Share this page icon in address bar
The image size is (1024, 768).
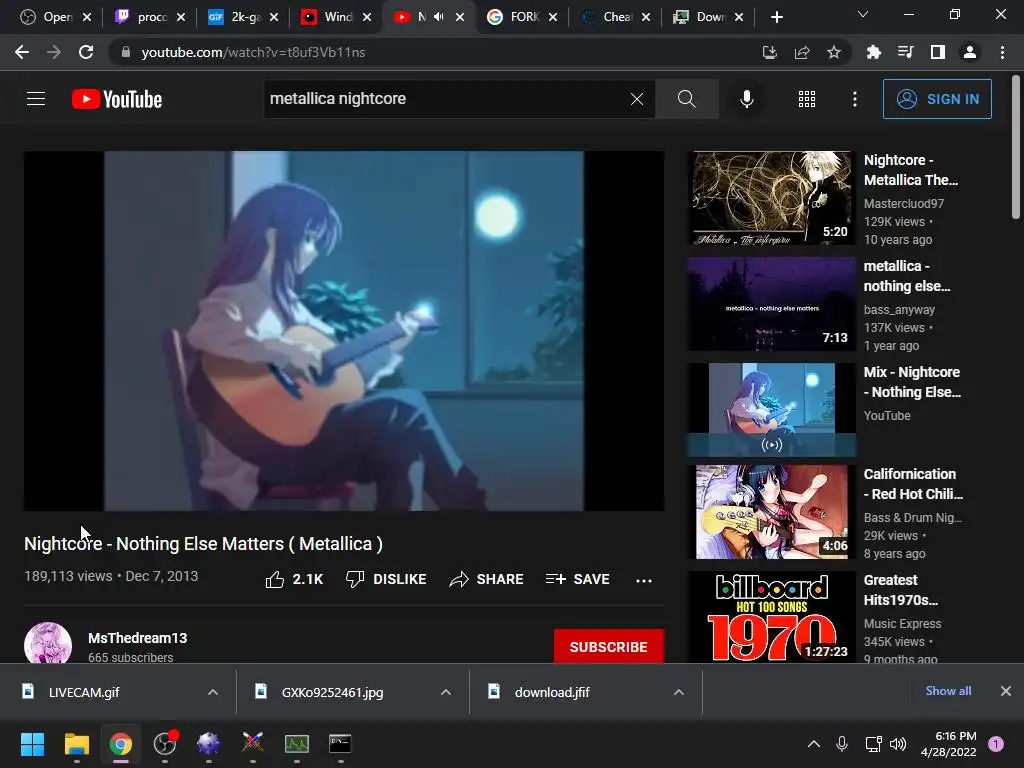tap(802, 52)
